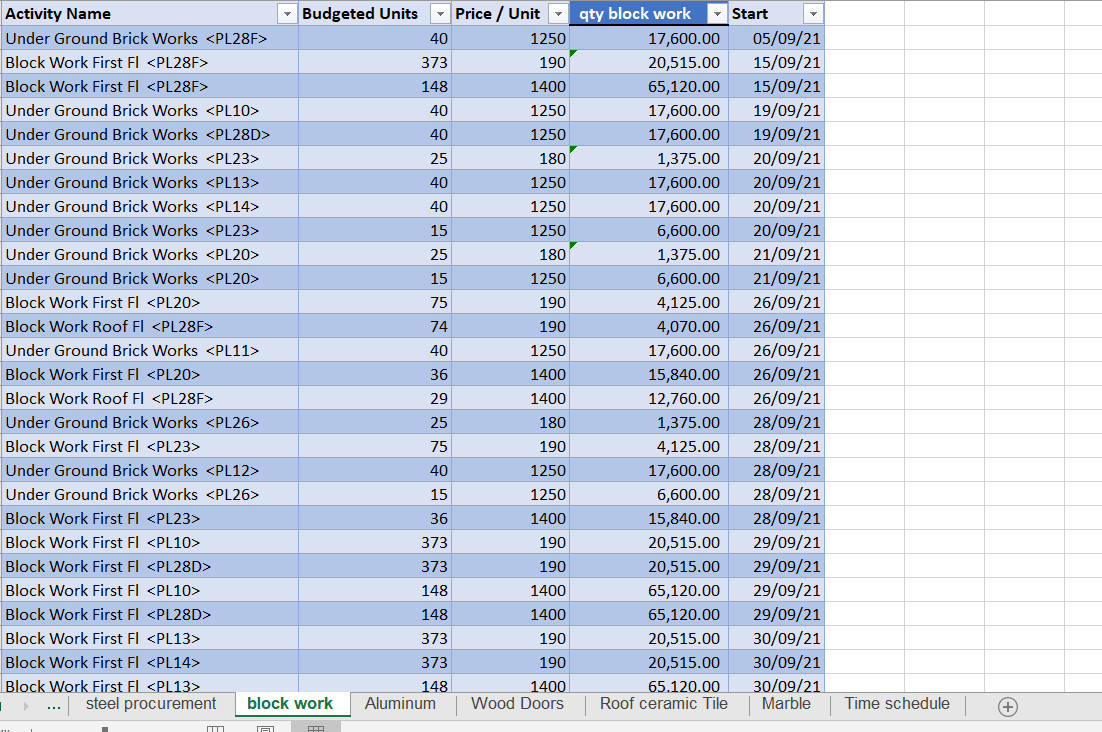Screen dimensions: 1102x732
Task: Select Block Work Roof Fl 74 units cell
Action: pyautogui.click(x=375, y=327)
